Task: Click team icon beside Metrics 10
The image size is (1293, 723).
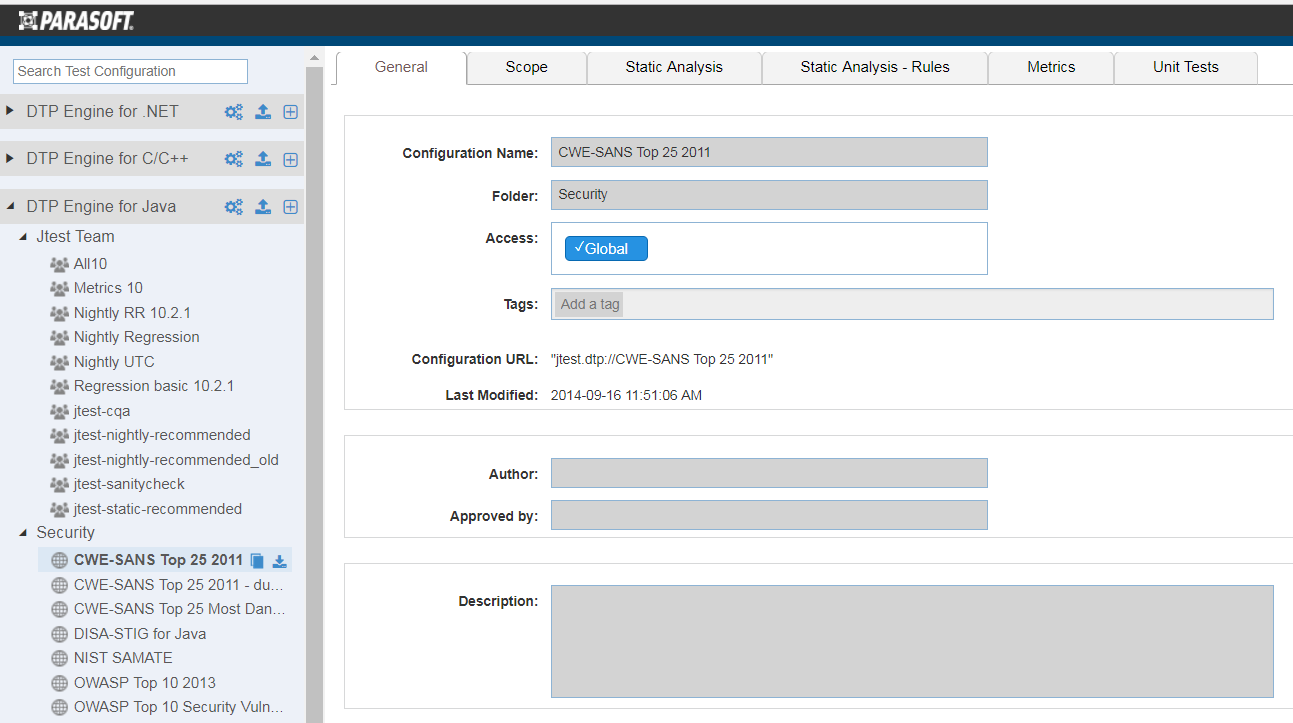Action: click(59, 288)
